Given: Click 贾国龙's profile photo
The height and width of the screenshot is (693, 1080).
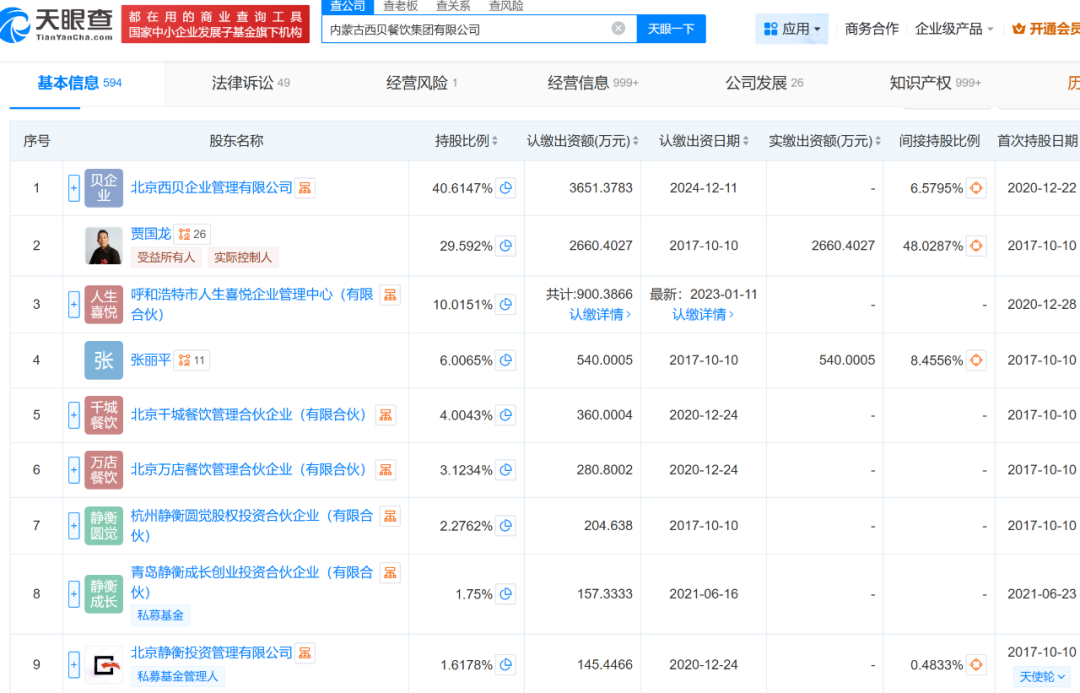Looking at the screenshot, I should (104, 246).
